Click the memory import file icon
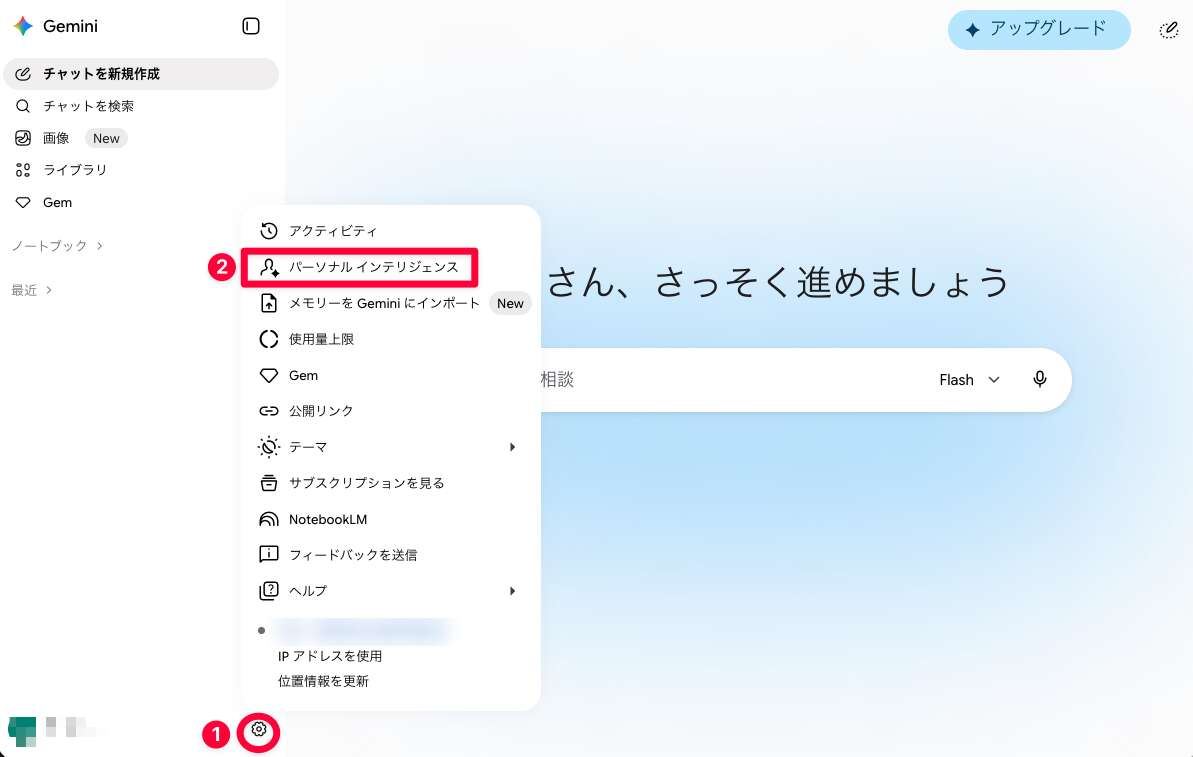 (x=269, y=303)
